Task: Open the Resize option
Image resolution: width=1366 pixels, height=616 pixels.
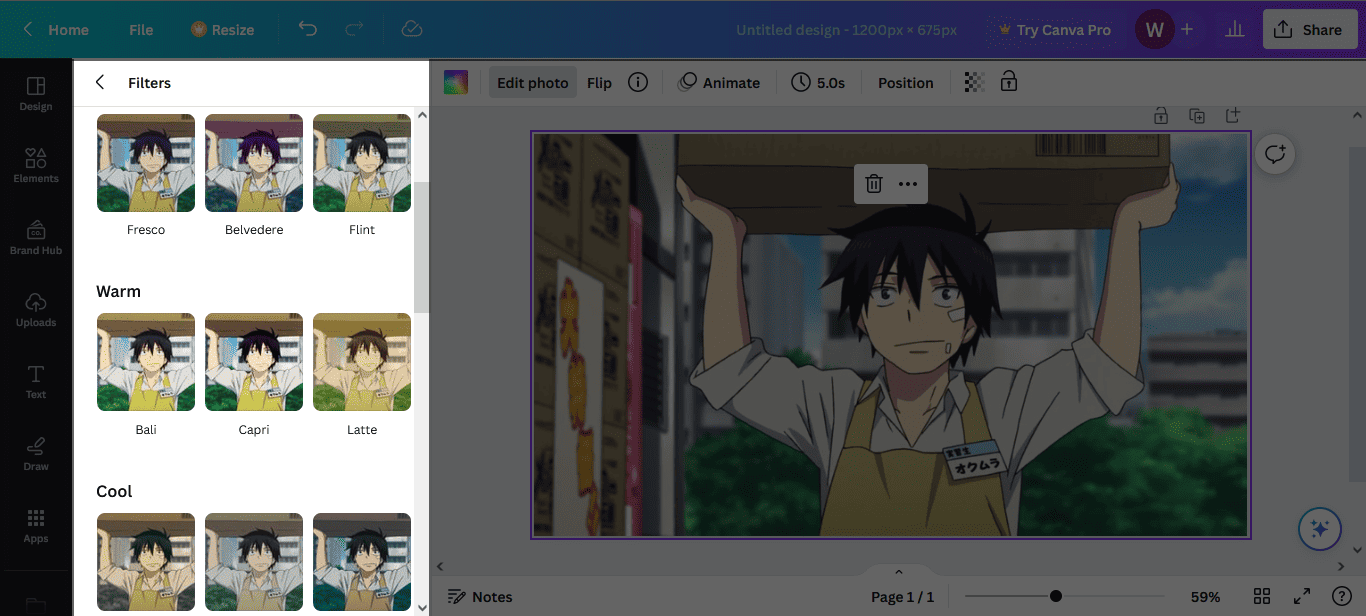Action: (x=222, y=29)
